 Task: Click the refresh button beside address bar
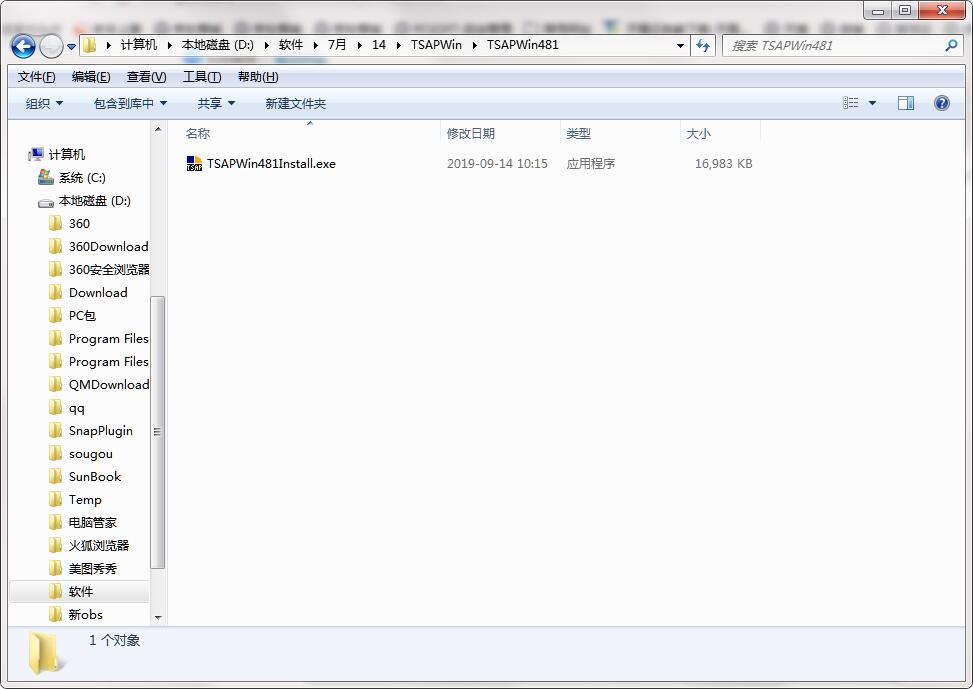tap(703, 45)
